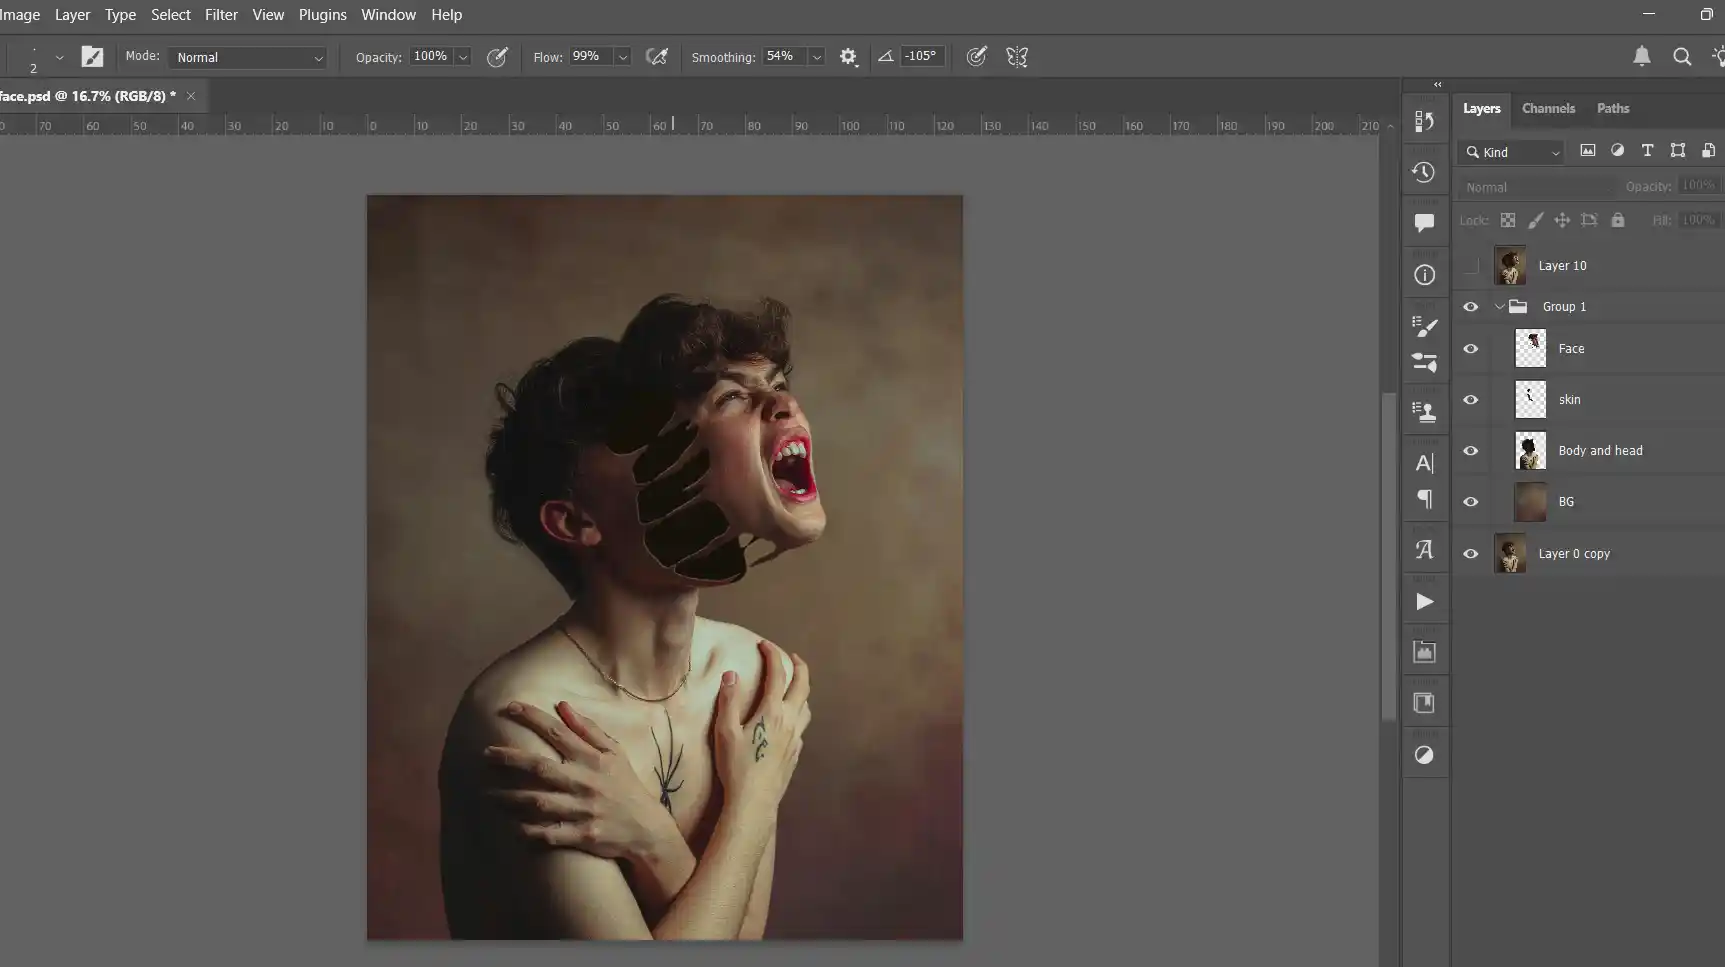The image size is (1725, 967).
Task: Open the Type menu
Action: tap(120, 15)
